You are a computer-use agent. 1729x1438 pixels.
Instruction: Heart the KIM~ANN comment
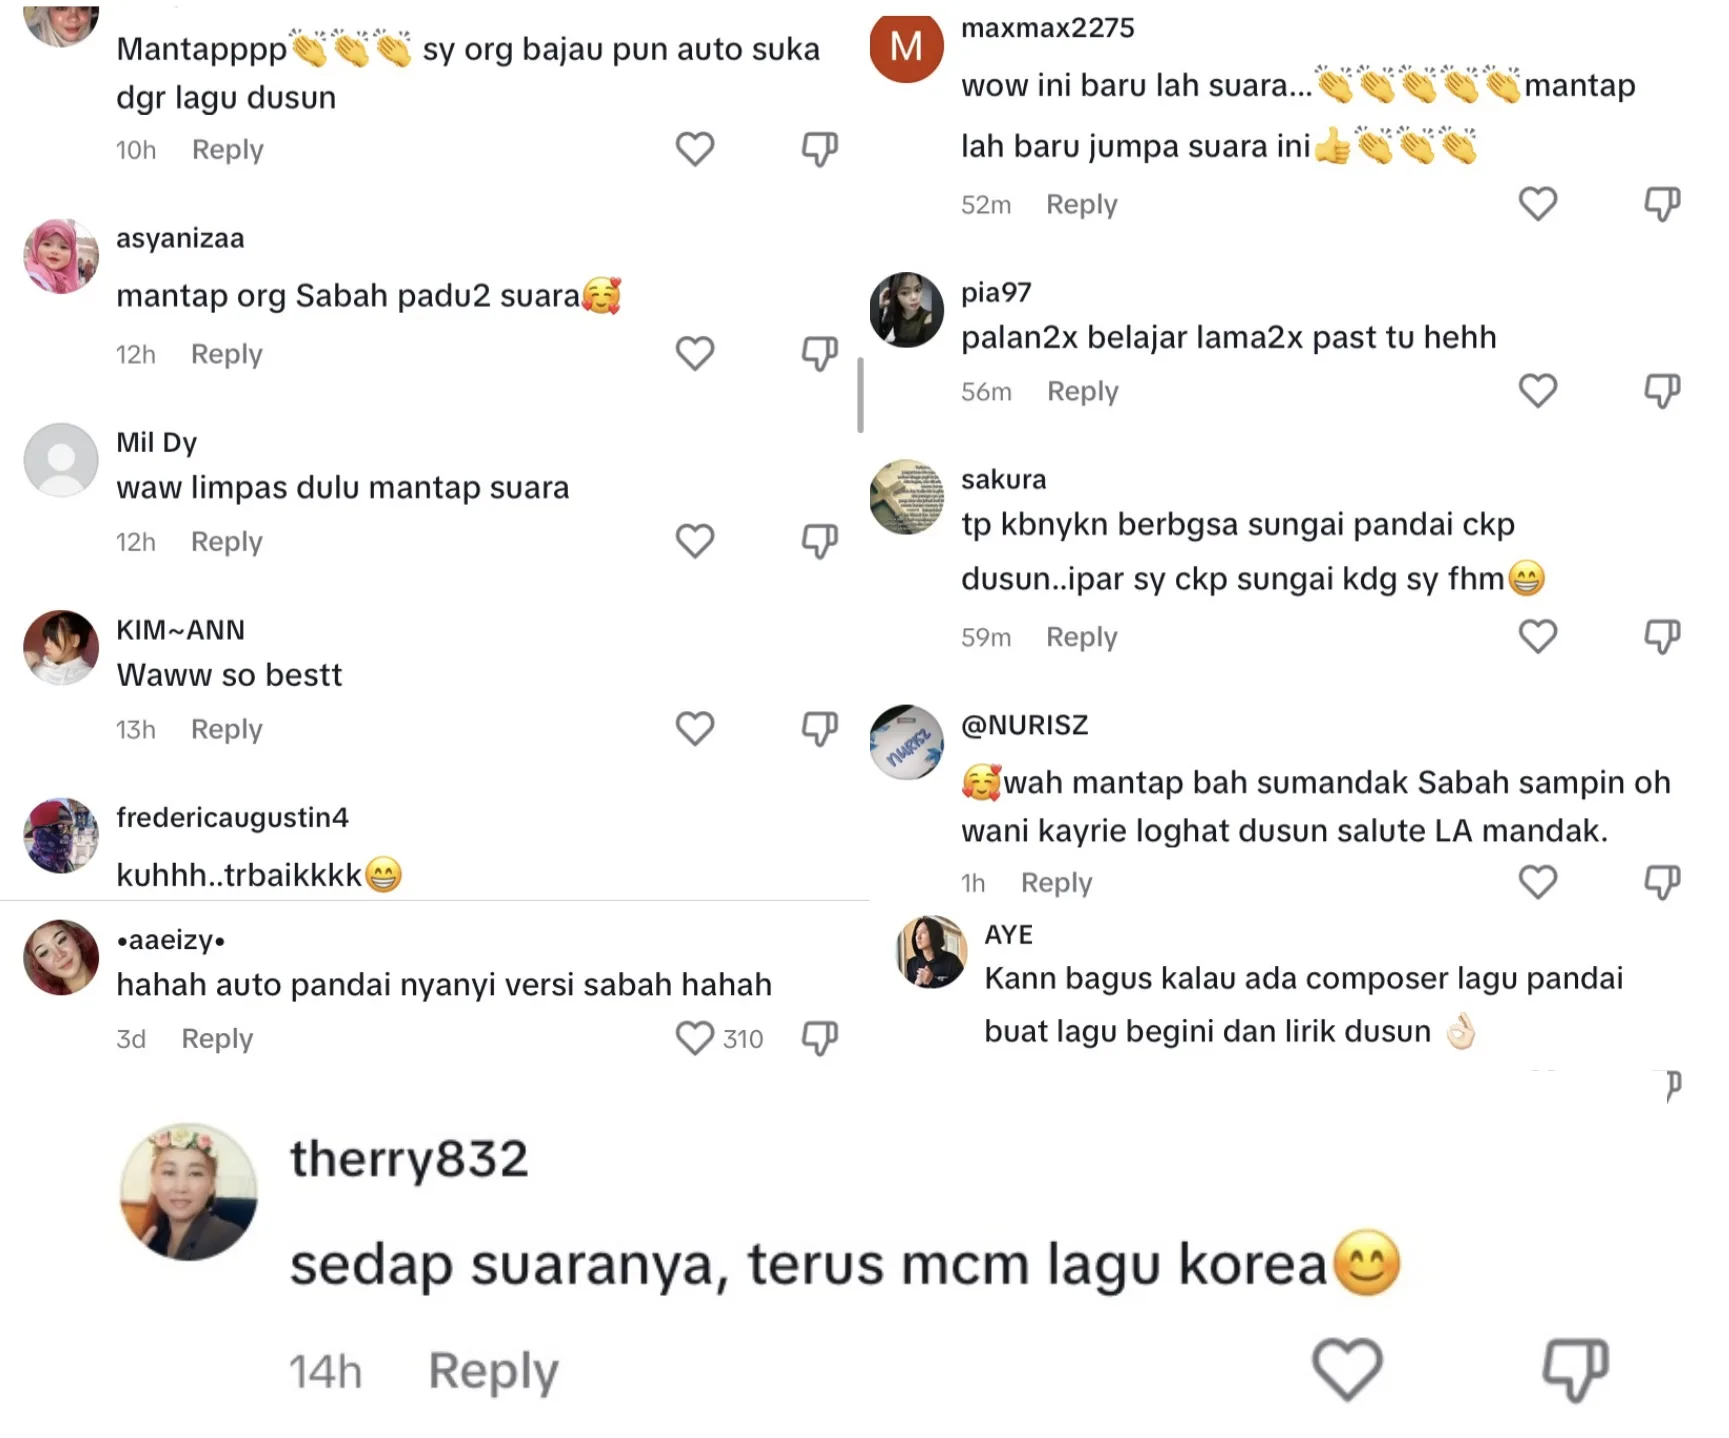coord(694,728)
